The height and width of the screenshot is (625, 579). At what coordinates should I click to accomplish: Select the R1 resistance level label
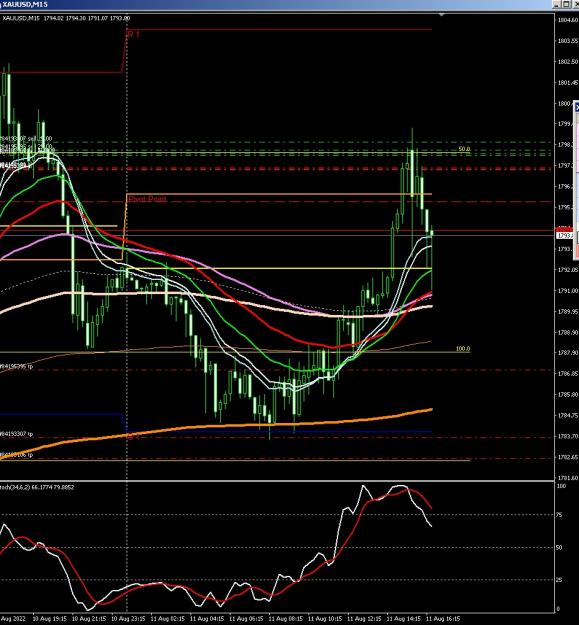pyautogui.click(x=133, y=34)
